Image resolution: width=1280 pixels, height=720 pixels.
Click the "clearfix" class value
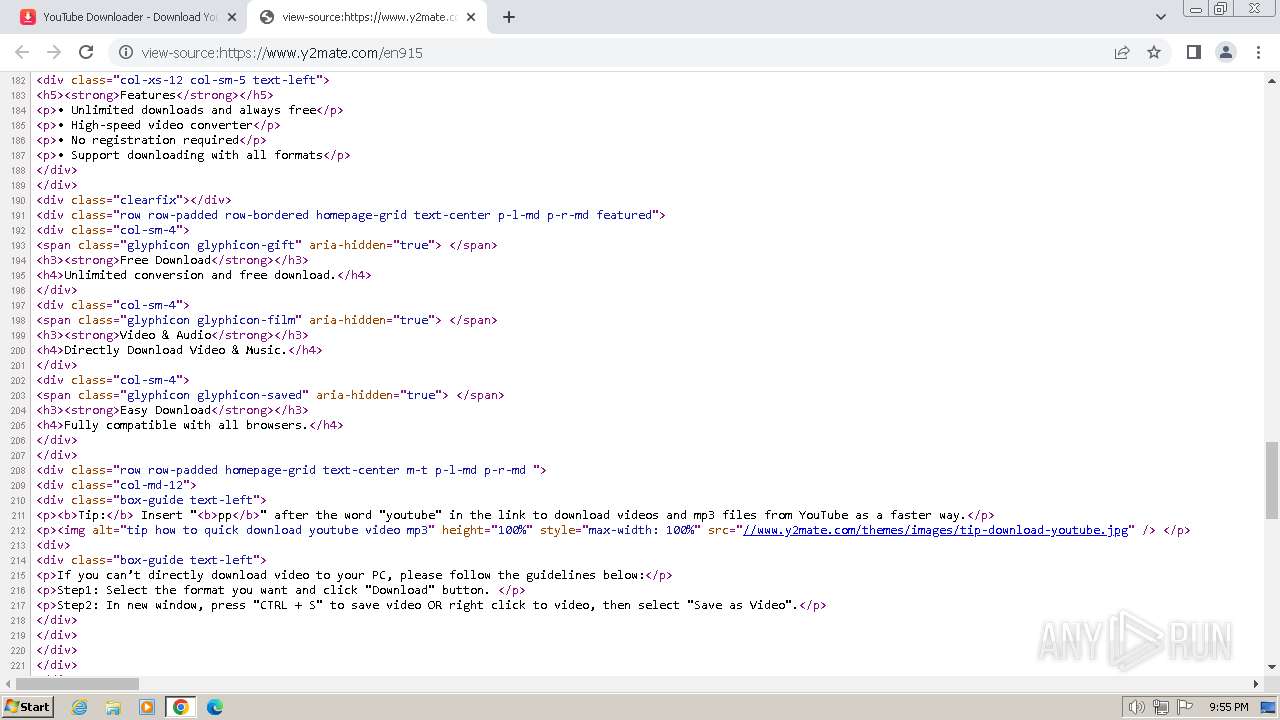pos(148,200)
